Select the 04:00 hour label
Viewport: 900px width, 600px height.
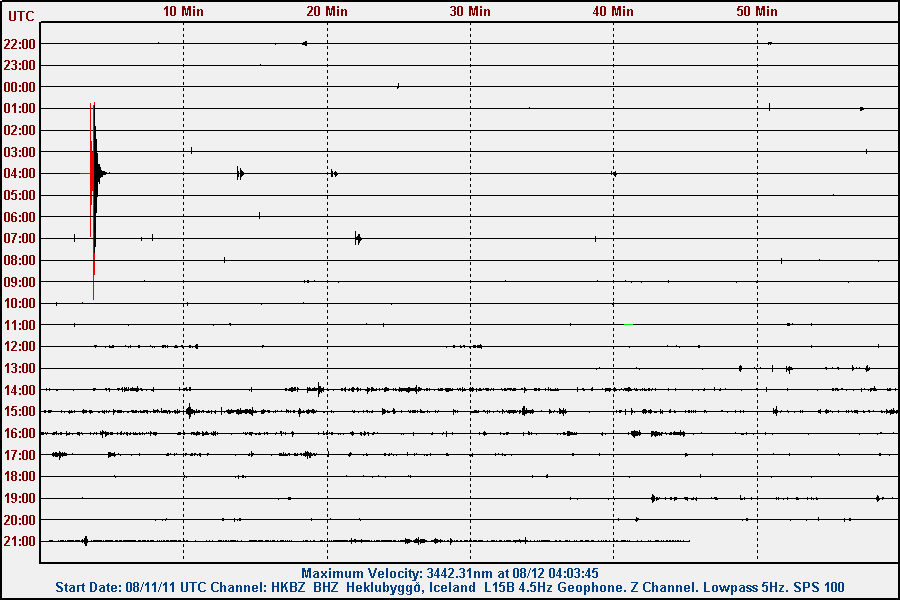pyautogui.click(x=20, y=173)
